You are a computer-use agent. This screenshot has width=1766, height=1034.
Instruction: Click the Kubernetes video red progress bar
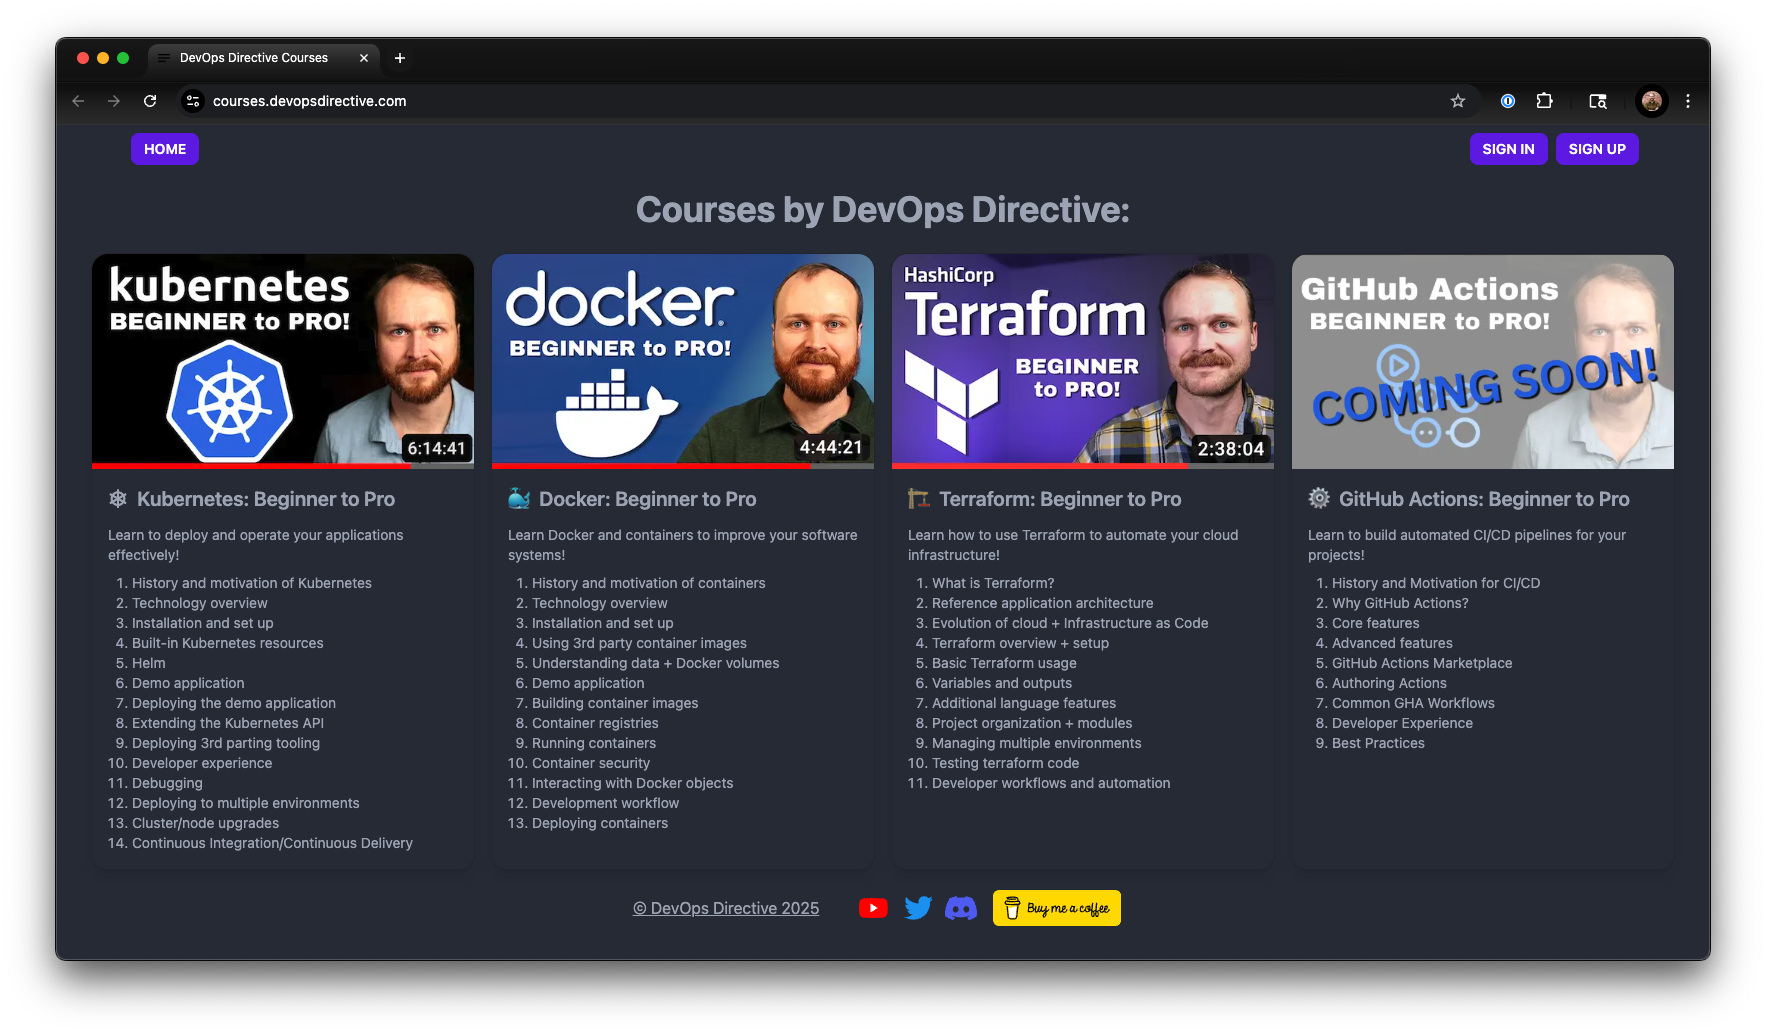pos(251,466)
